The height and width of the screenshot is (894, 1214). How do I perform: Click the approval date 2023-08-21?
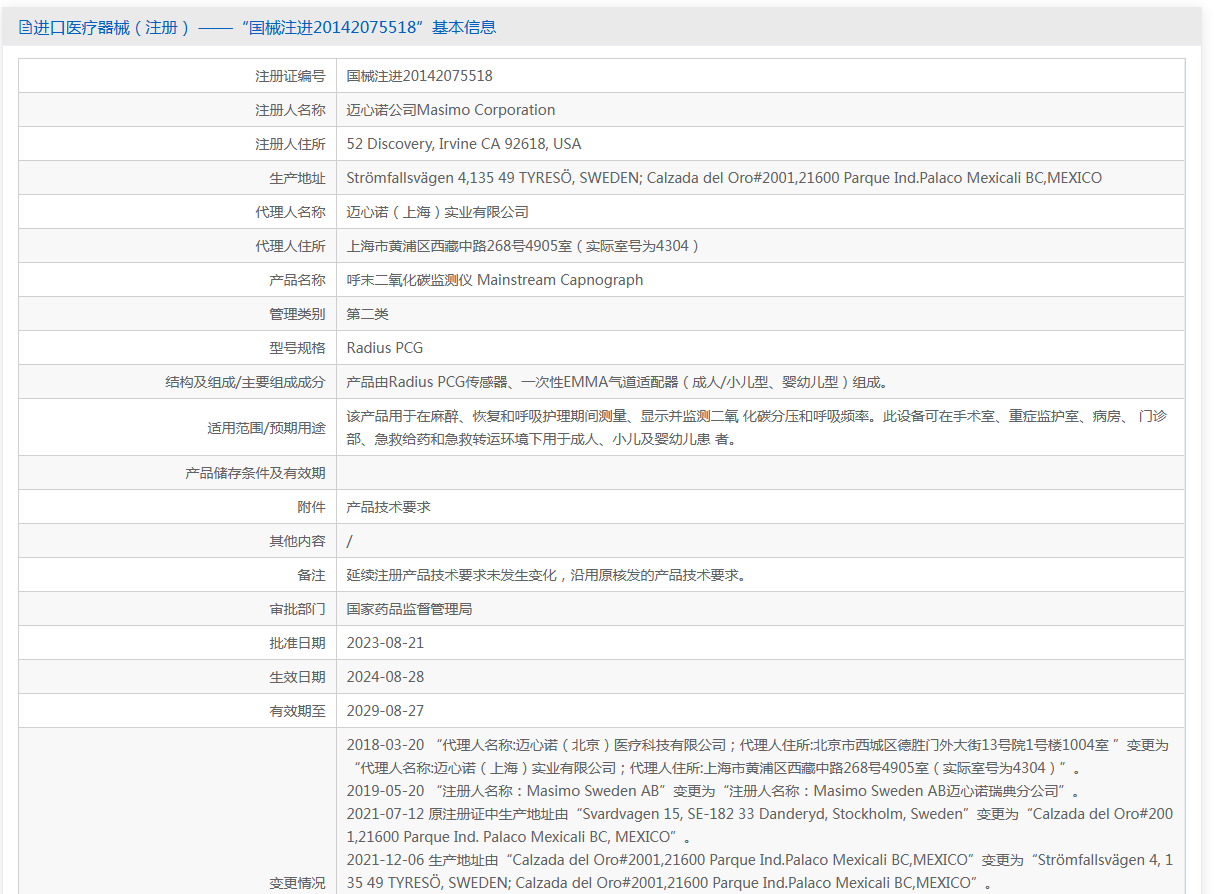(385, 643)
